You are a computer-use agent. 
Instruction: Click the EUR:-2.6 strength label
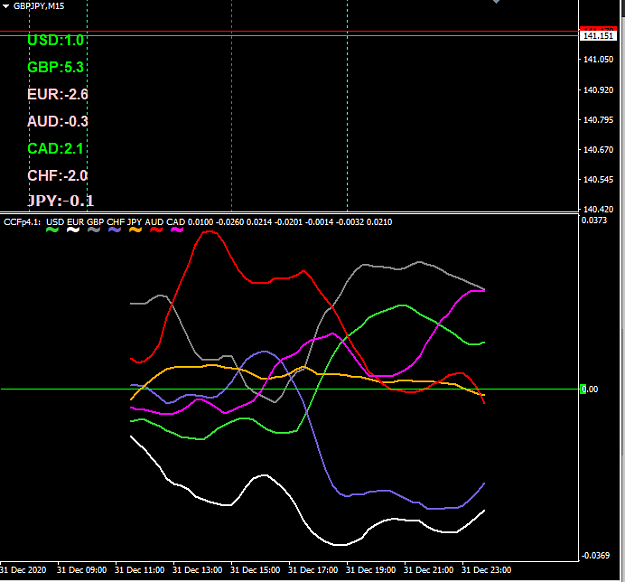[58, 94]
